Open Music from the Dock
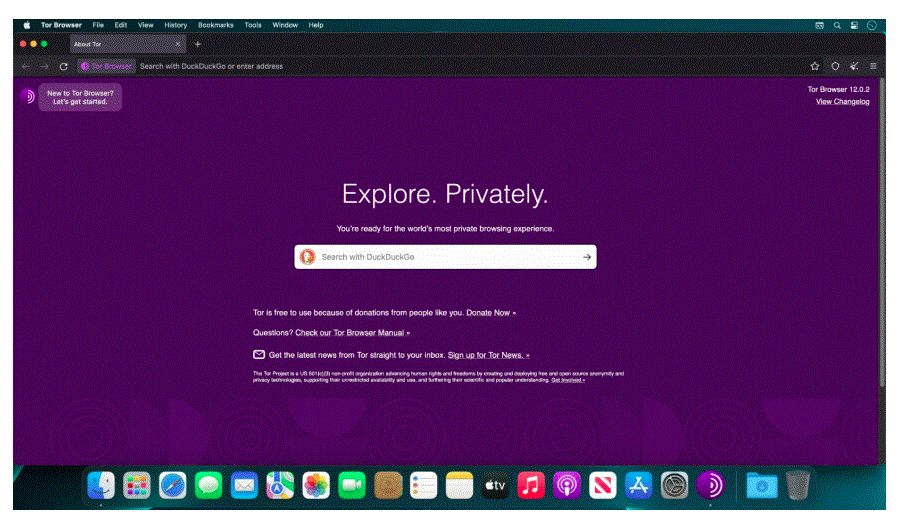This screenshot has width=901, height=526. point(531,486)
